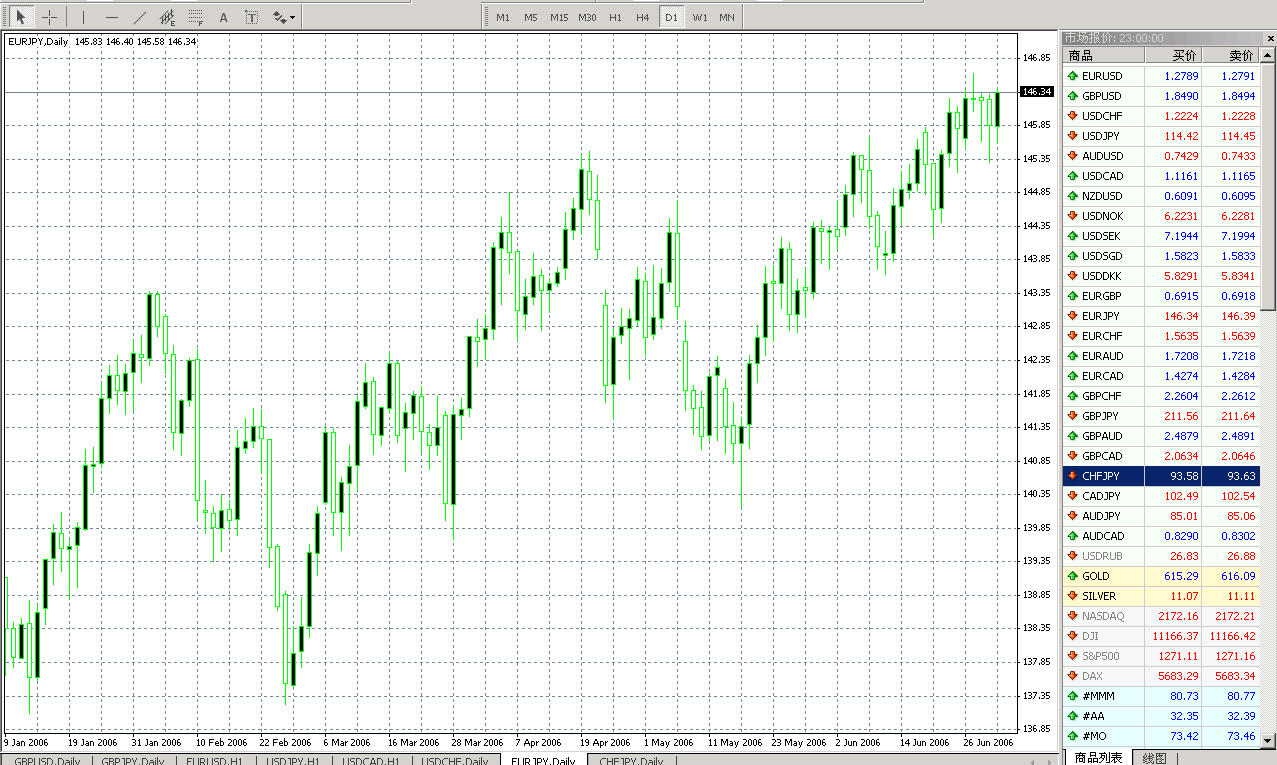Switch chart to M5 timeframe
The height and width of the screenshot is (765, 1277).
coord(530,17)
